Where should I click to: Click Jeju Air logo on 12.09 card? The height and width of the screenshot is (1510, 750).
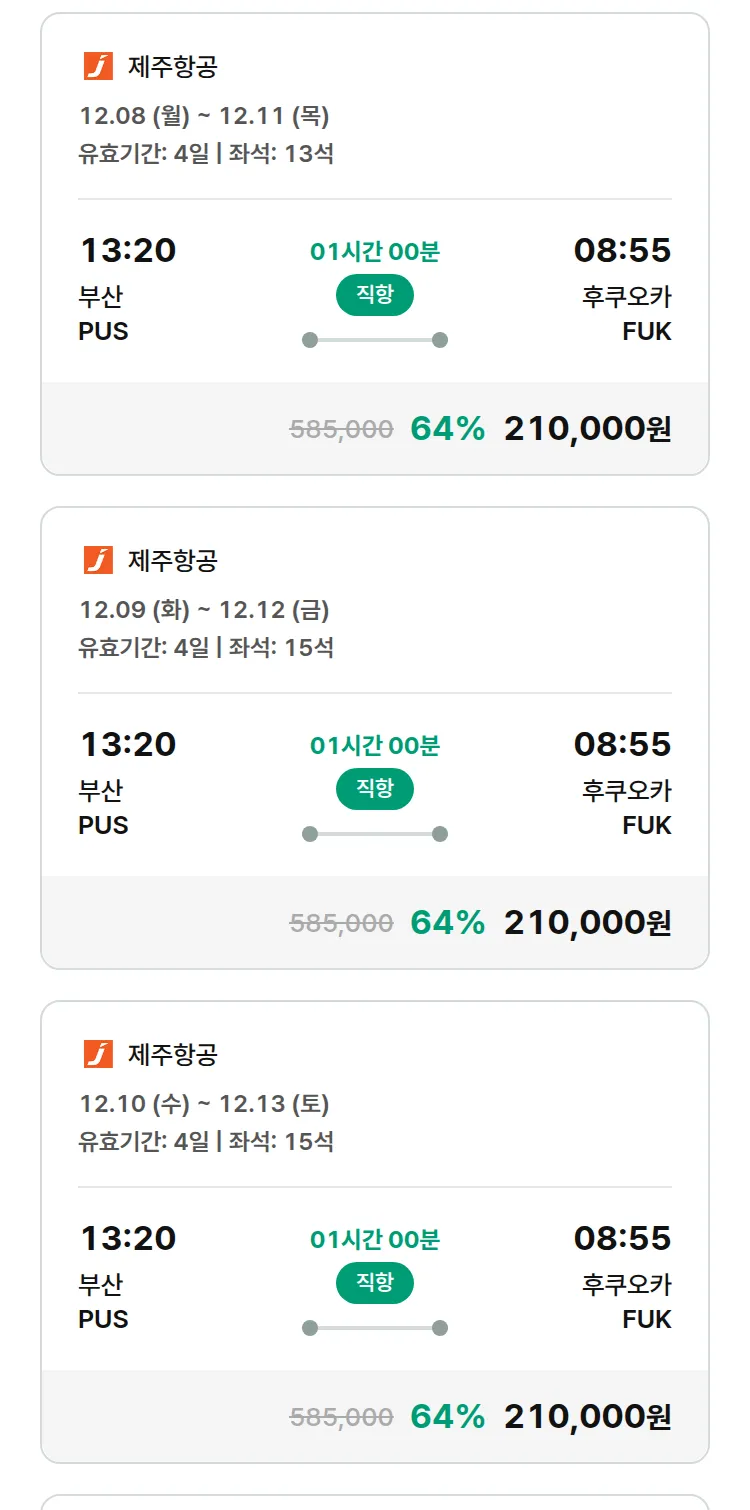pyautogui.click(x=98, y=560)
